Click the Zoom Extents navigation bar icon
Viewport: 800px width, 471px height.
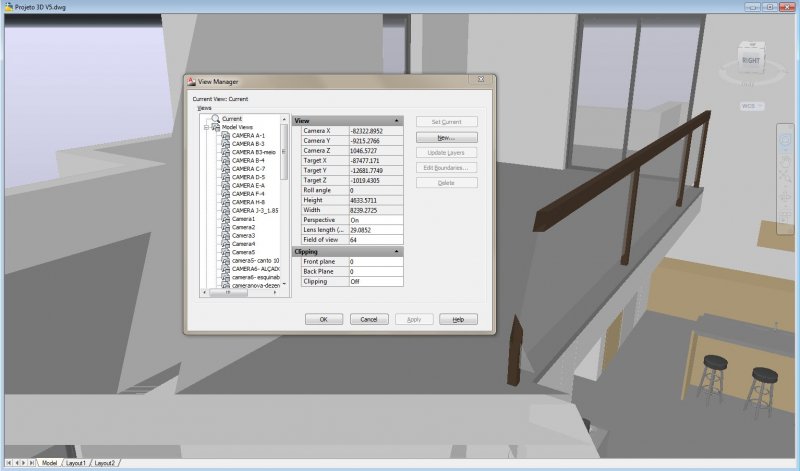coord(785,177)
